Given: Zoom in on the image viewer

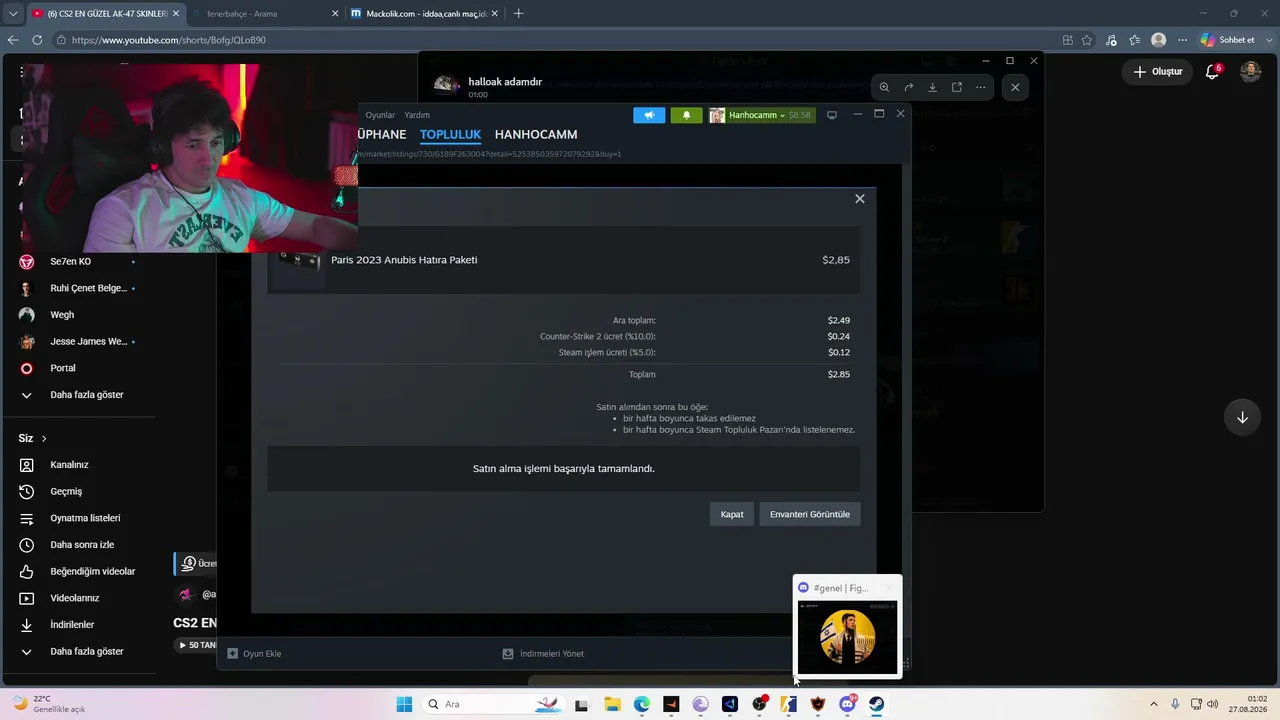Looking at the screenshot, I should tap(884, 87).
